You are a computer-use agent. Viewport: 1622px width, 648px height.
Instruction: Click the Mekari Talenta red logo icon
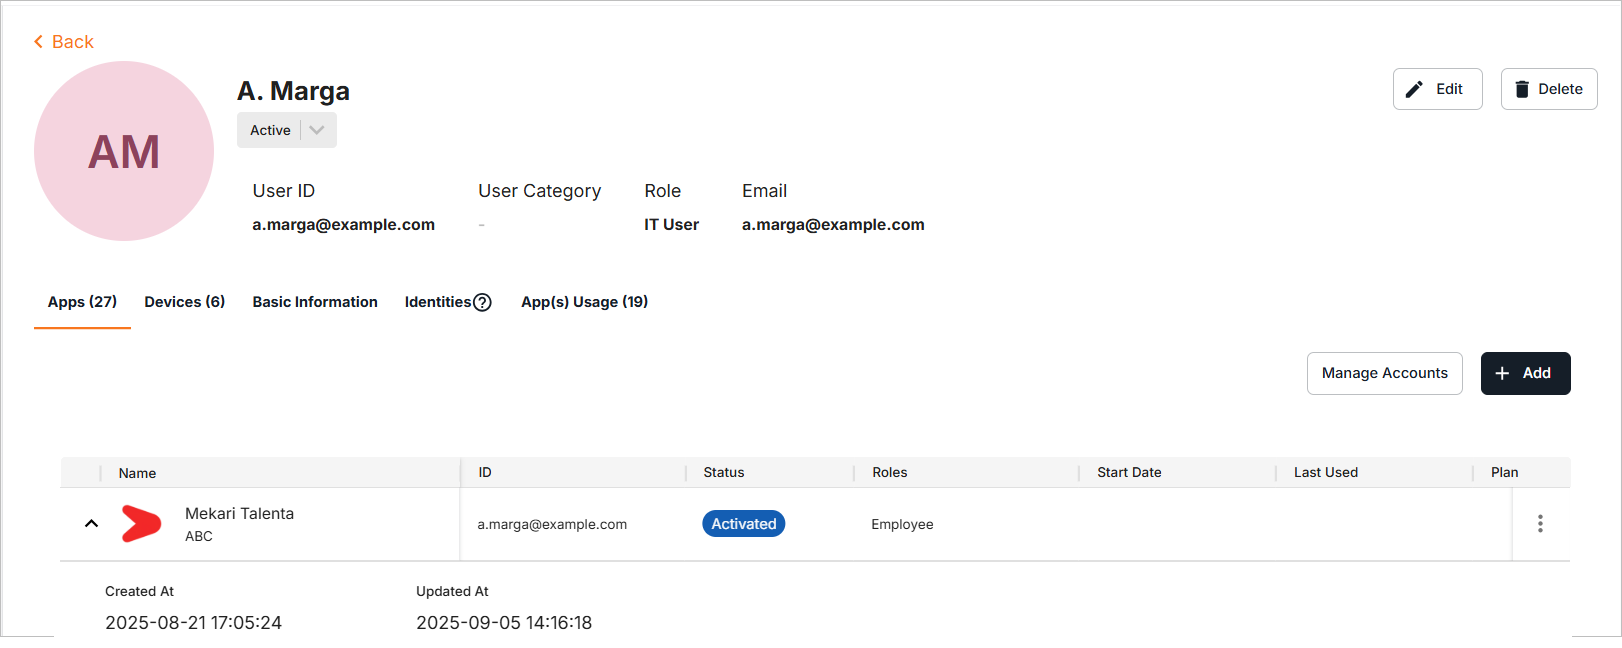coord(141,523)
